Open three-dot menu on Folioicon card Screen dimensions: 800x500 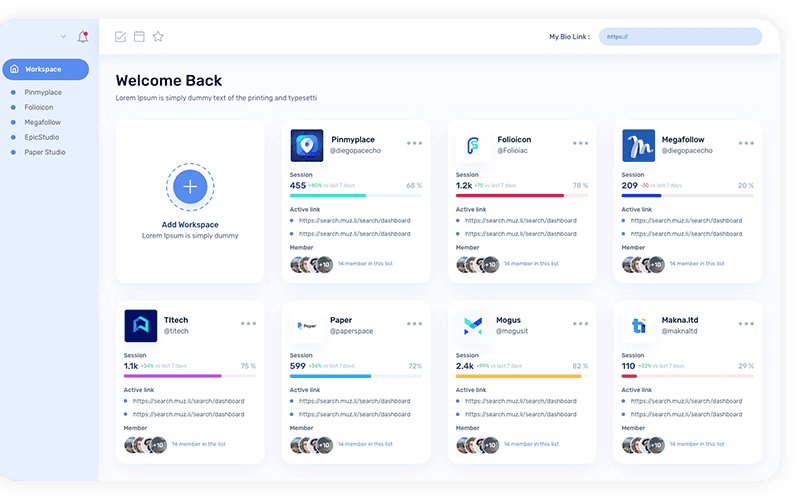click(x=580, y=143)
